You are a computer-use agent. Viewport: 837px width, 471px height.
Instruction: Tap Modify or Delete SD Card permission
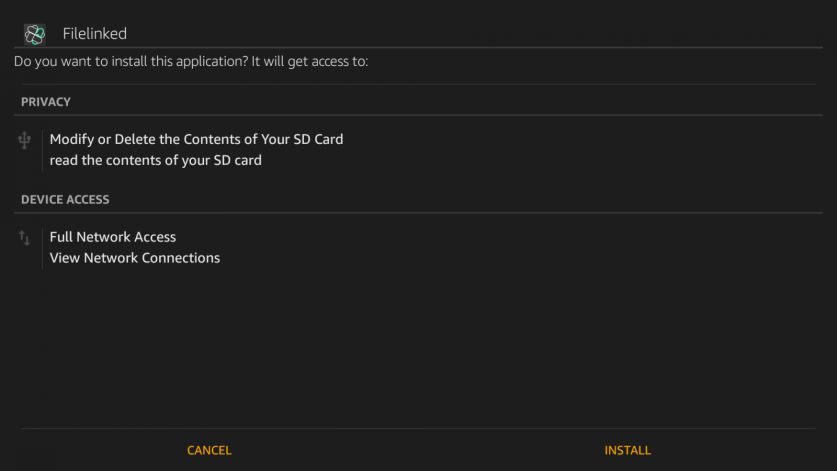tap(196, 139)
